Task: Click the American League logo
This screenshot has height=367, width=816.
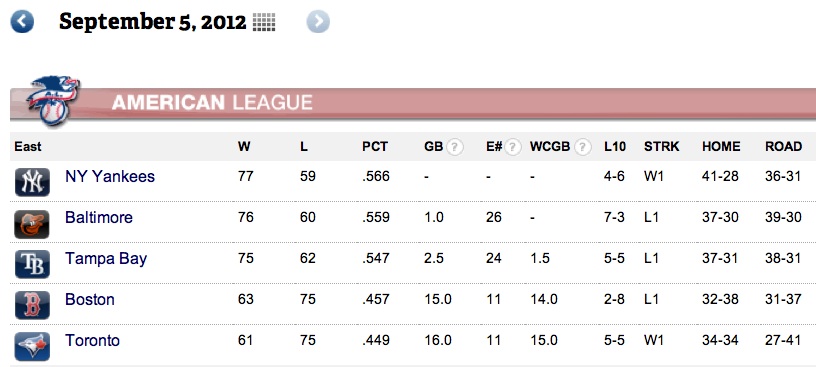Action: pyautogui.click(x=53, y=100)
